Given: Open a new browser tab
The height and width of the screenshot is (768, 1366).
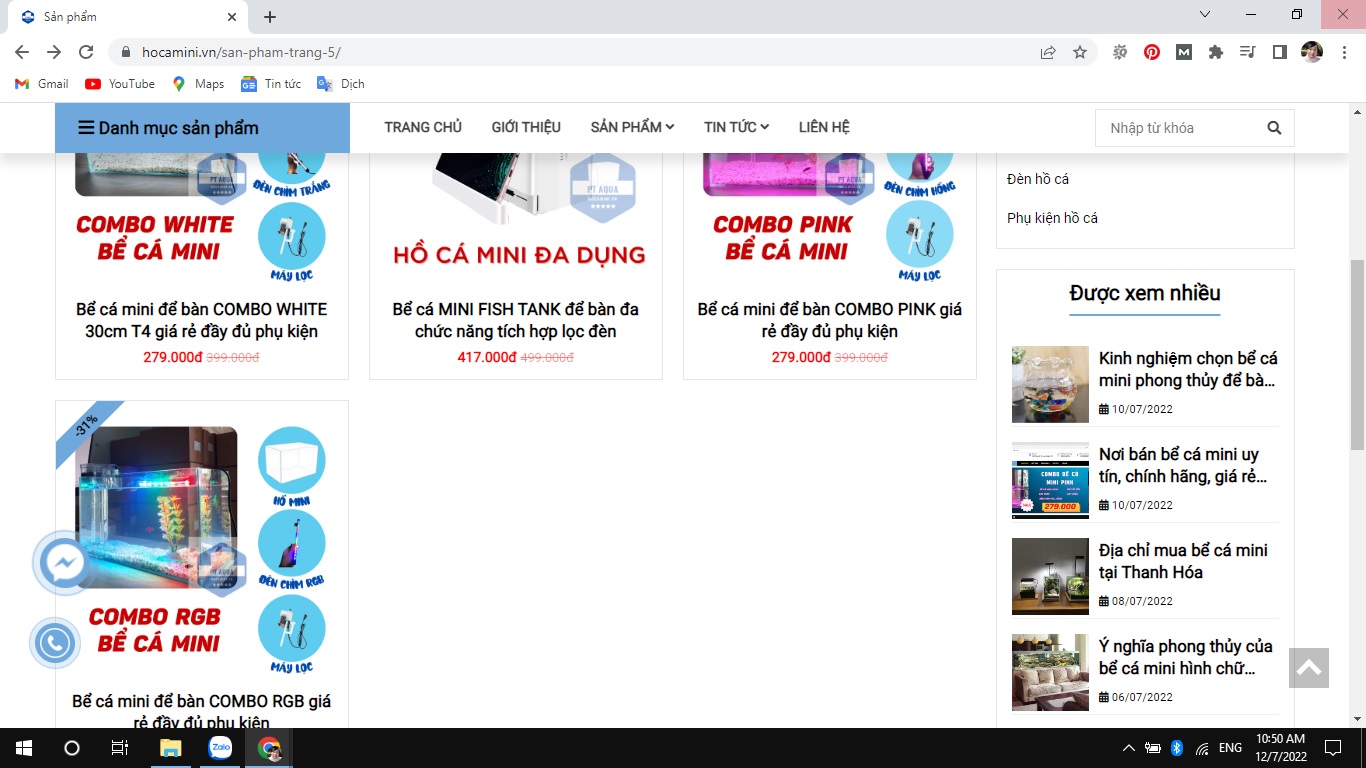Looking at the screenshot, I should (x=270, y=17).
